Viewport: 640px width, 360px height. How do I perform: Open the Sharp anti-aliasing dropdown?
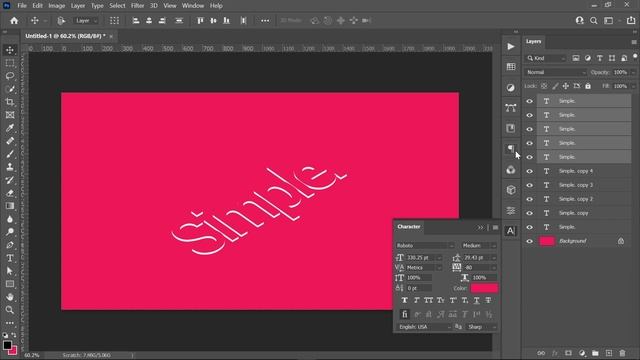482,327
